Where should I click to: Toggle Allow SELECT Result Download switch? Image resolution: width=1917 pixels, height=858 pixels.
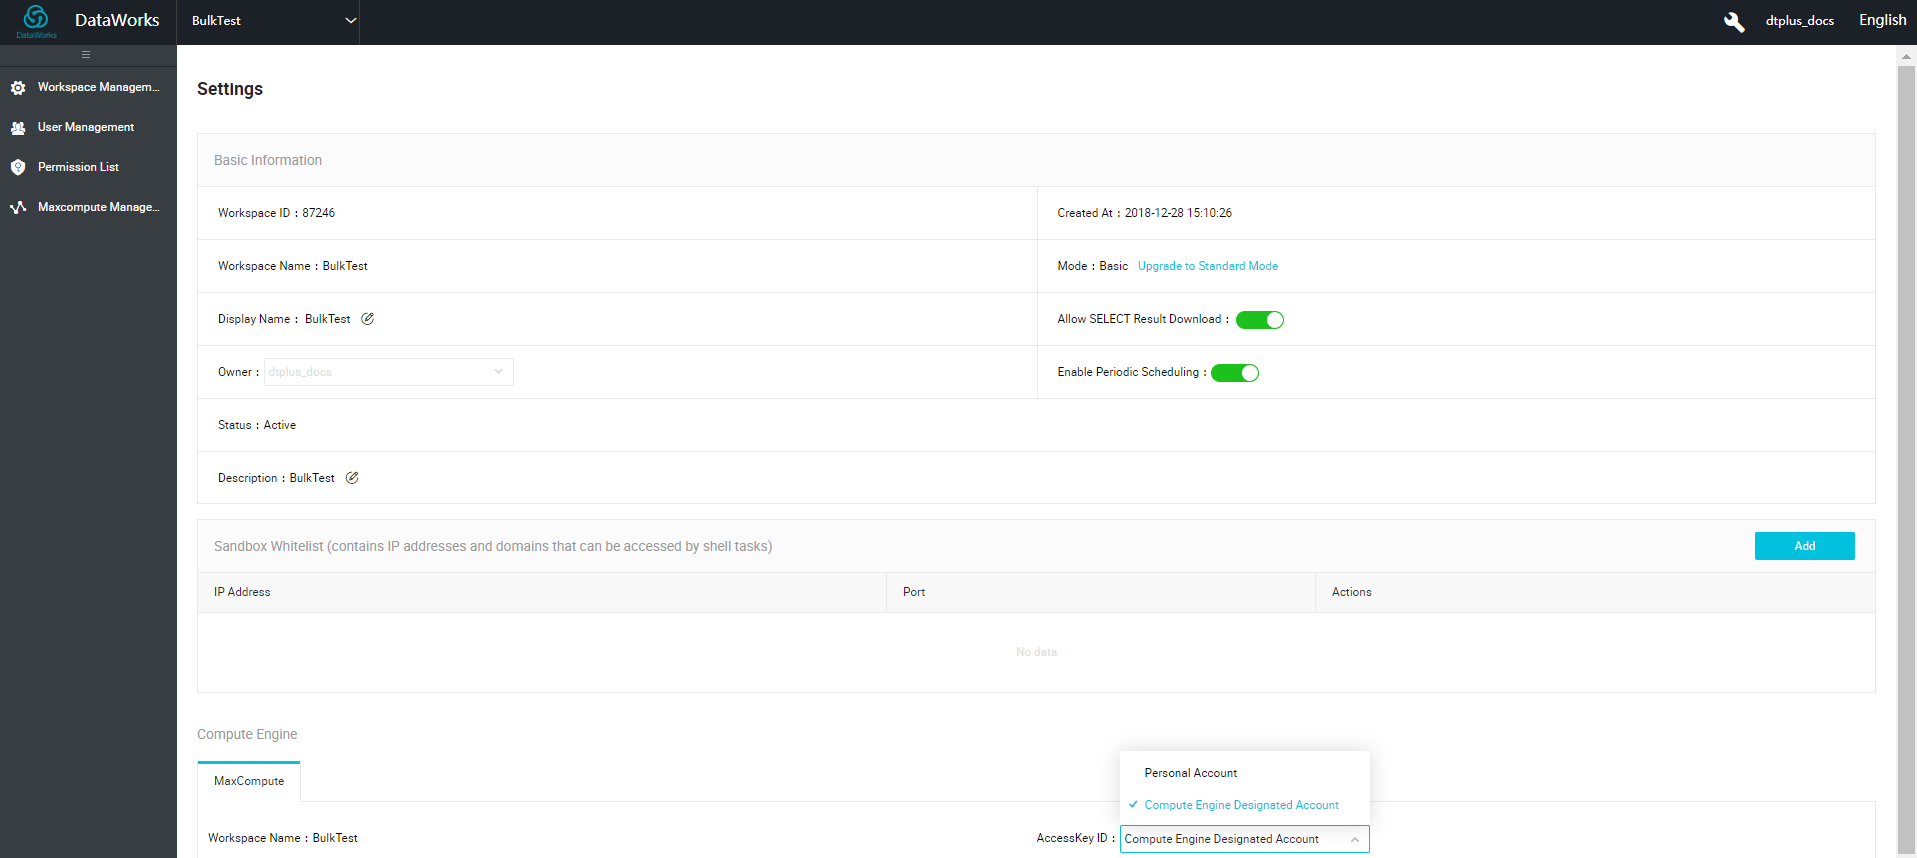coord(1260,320)
